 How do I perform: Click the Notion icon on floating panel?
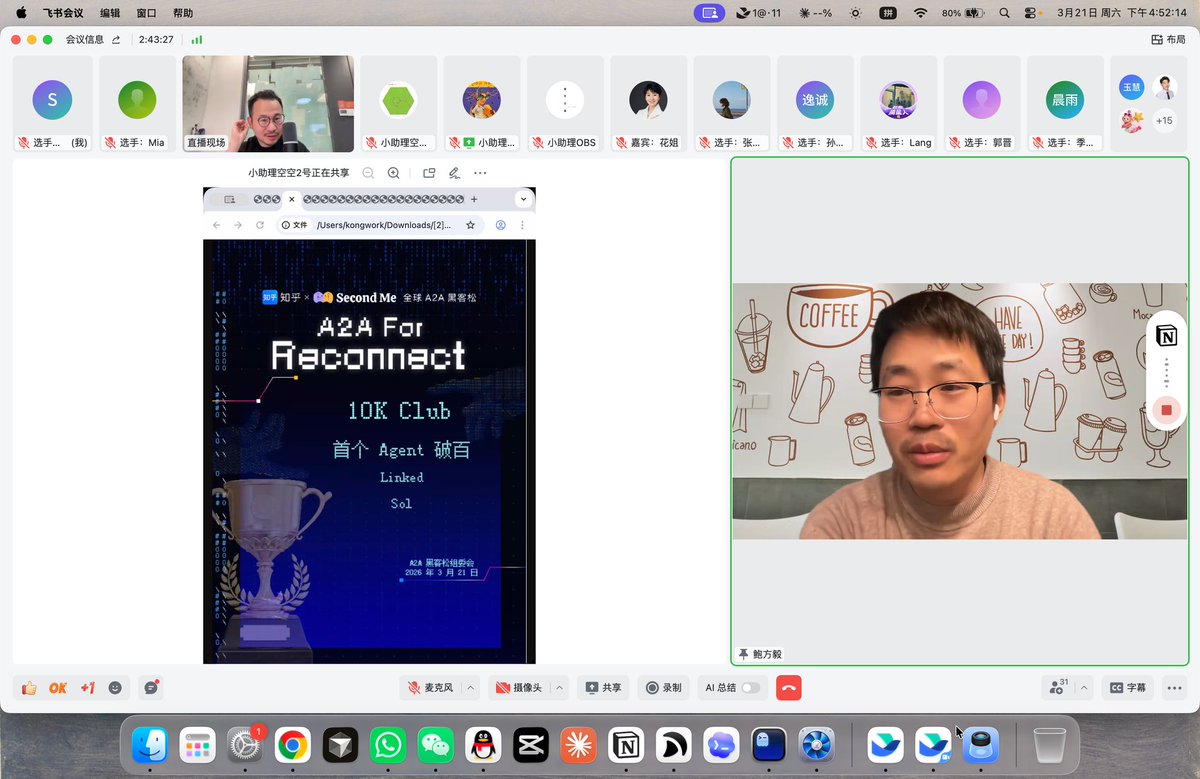(1166, 336)
